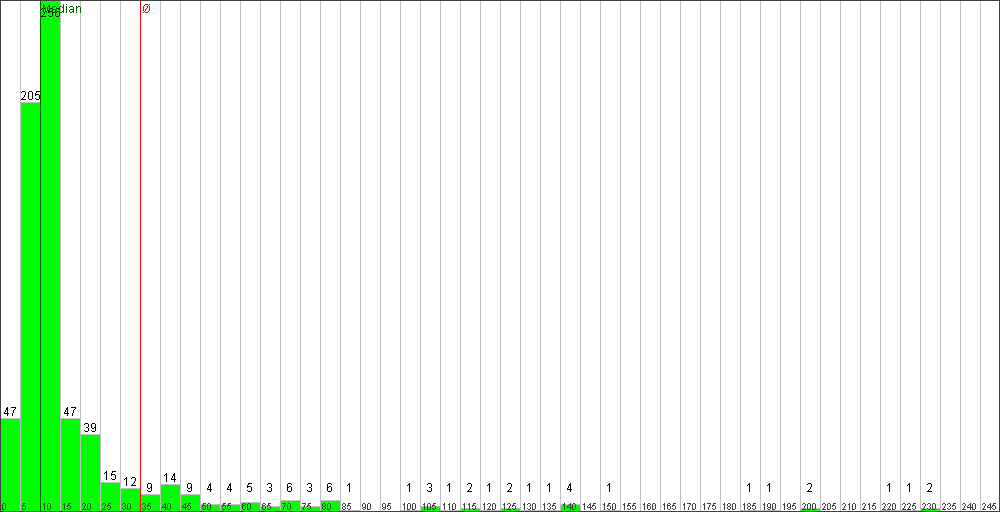Click the count 3 above 105
This screenshot has height=512, width=1000.
click(x=429, y=488)
